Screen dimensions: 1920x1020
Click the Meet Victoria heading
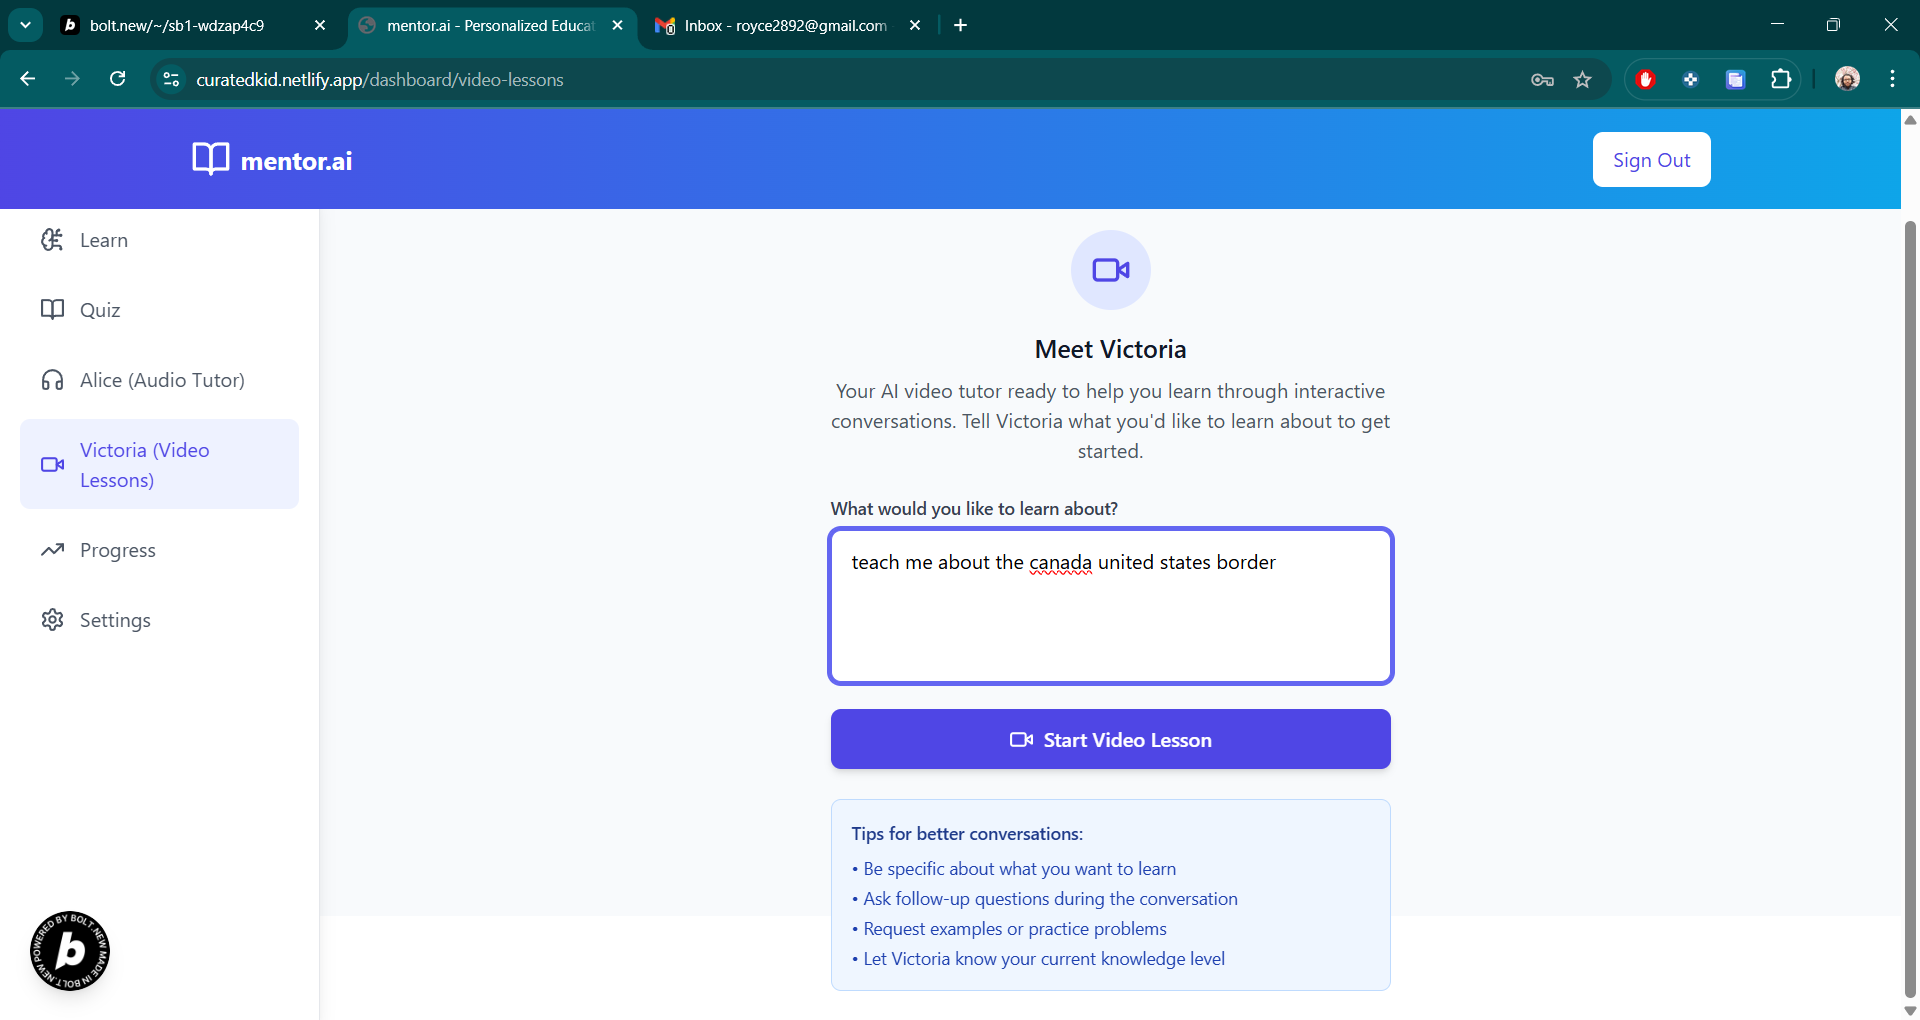click(1110, 349)
